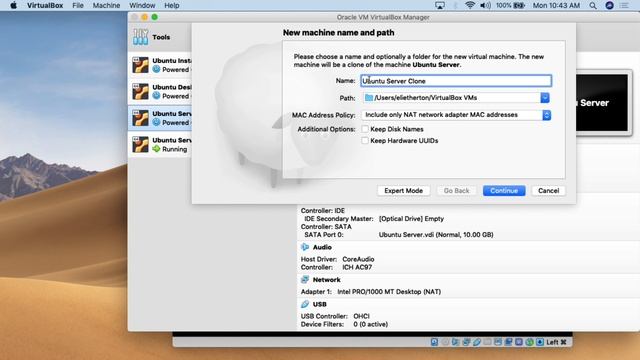Click the hard disk activity status icon
The width and height of the screenshot is (640, 360).
coord(434,342)
